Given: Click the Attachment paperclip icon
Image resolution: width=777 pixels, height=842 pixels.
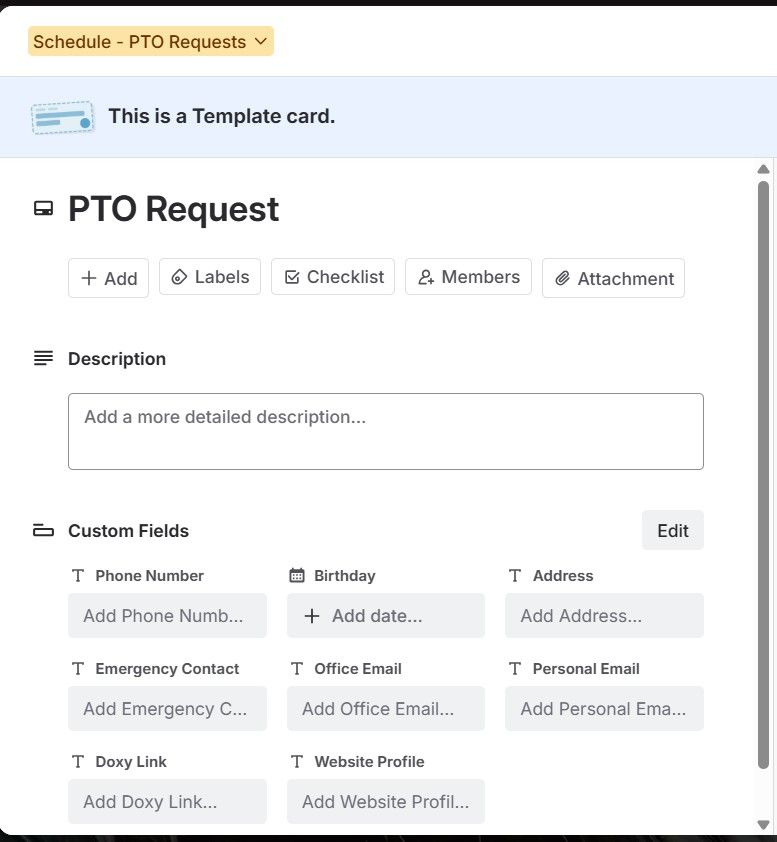Looking at the screenshot, I should click(563, 278).
